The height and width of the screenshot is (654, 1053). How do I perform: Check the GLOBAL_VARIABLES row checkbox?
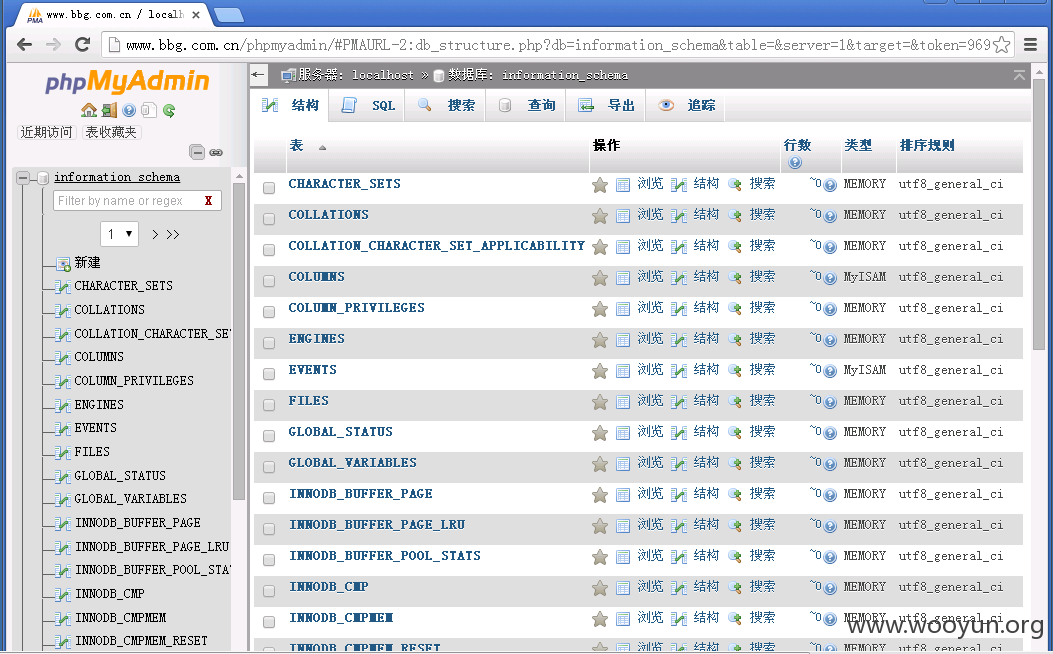tap(269, 467)
